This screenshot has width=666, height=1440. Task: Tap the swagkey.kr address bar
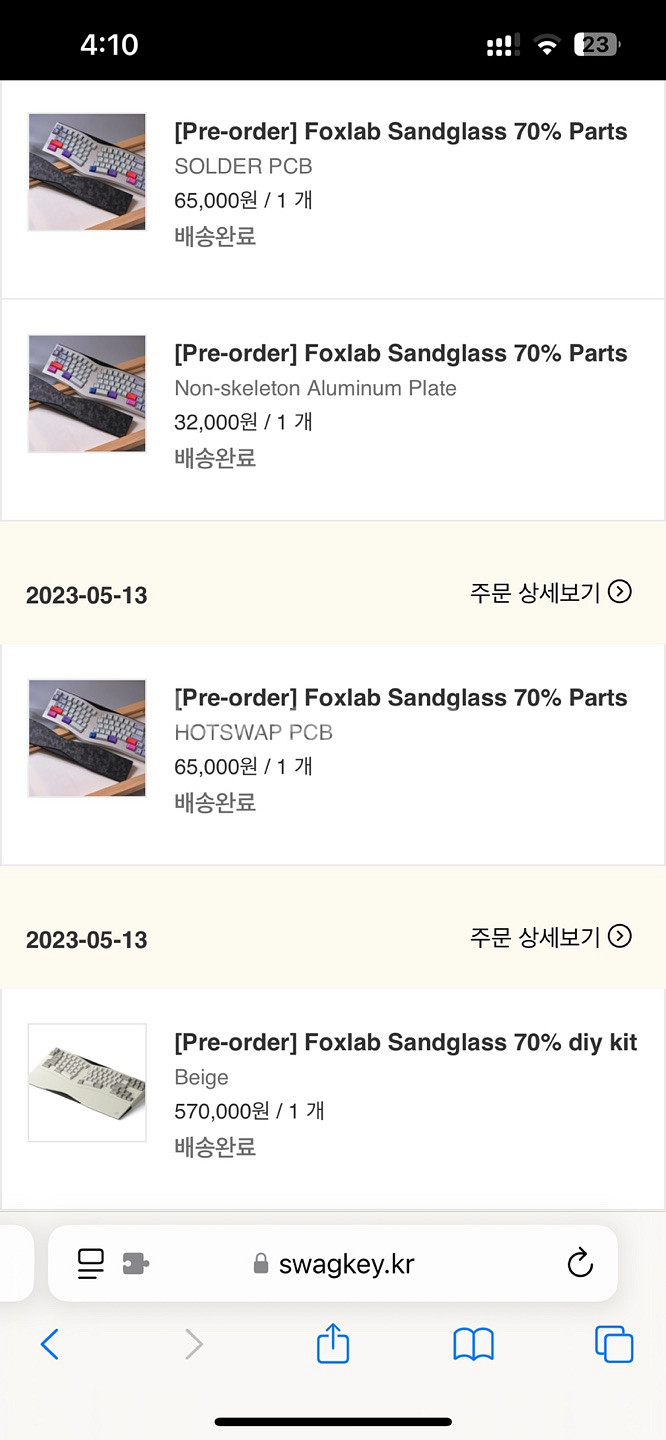click(x=346, y=1264)
